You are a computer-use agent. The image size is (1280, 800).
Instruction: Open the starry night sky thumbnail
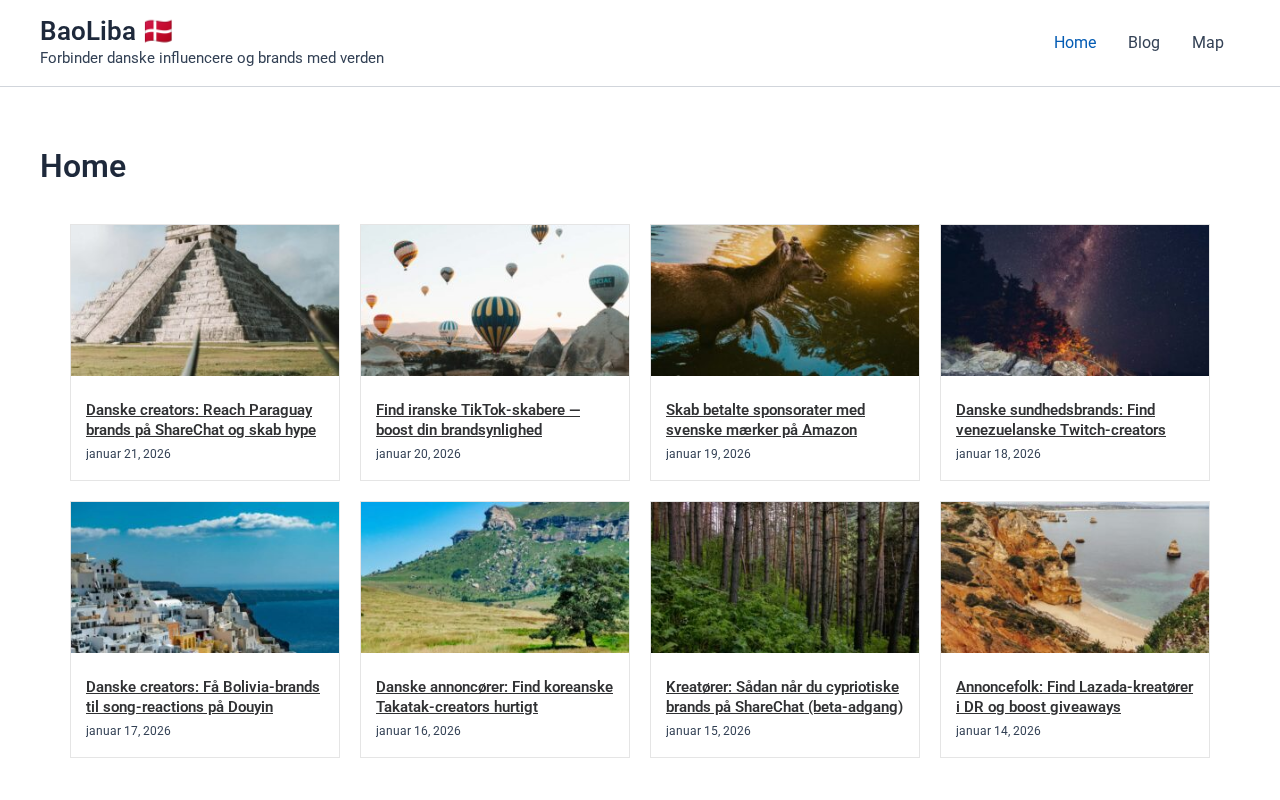[x=1075, y=300]
